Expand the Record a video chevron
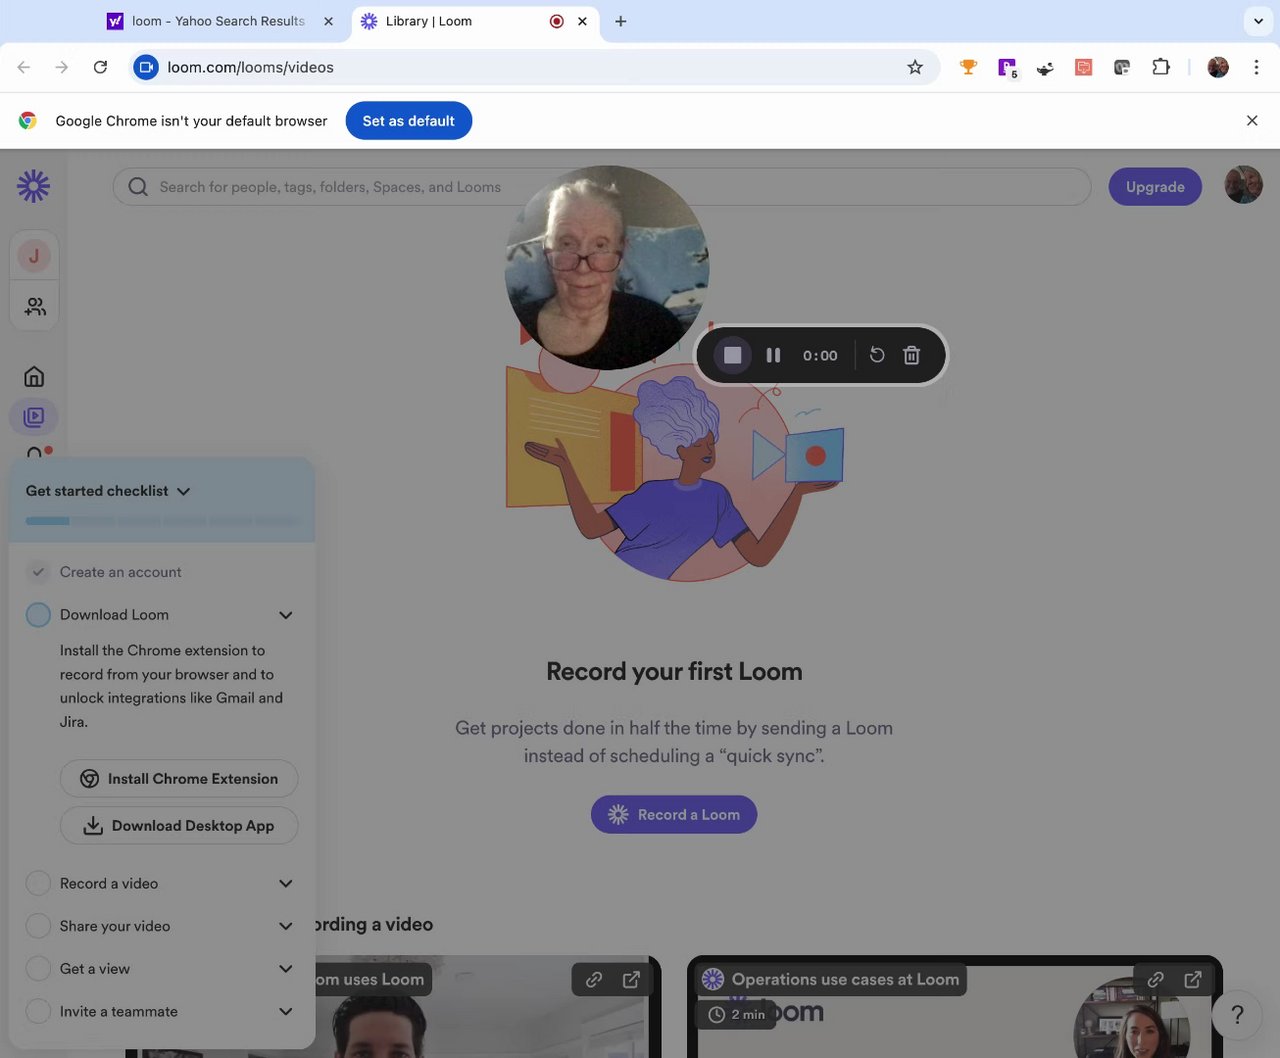 [x=286, y=883]
